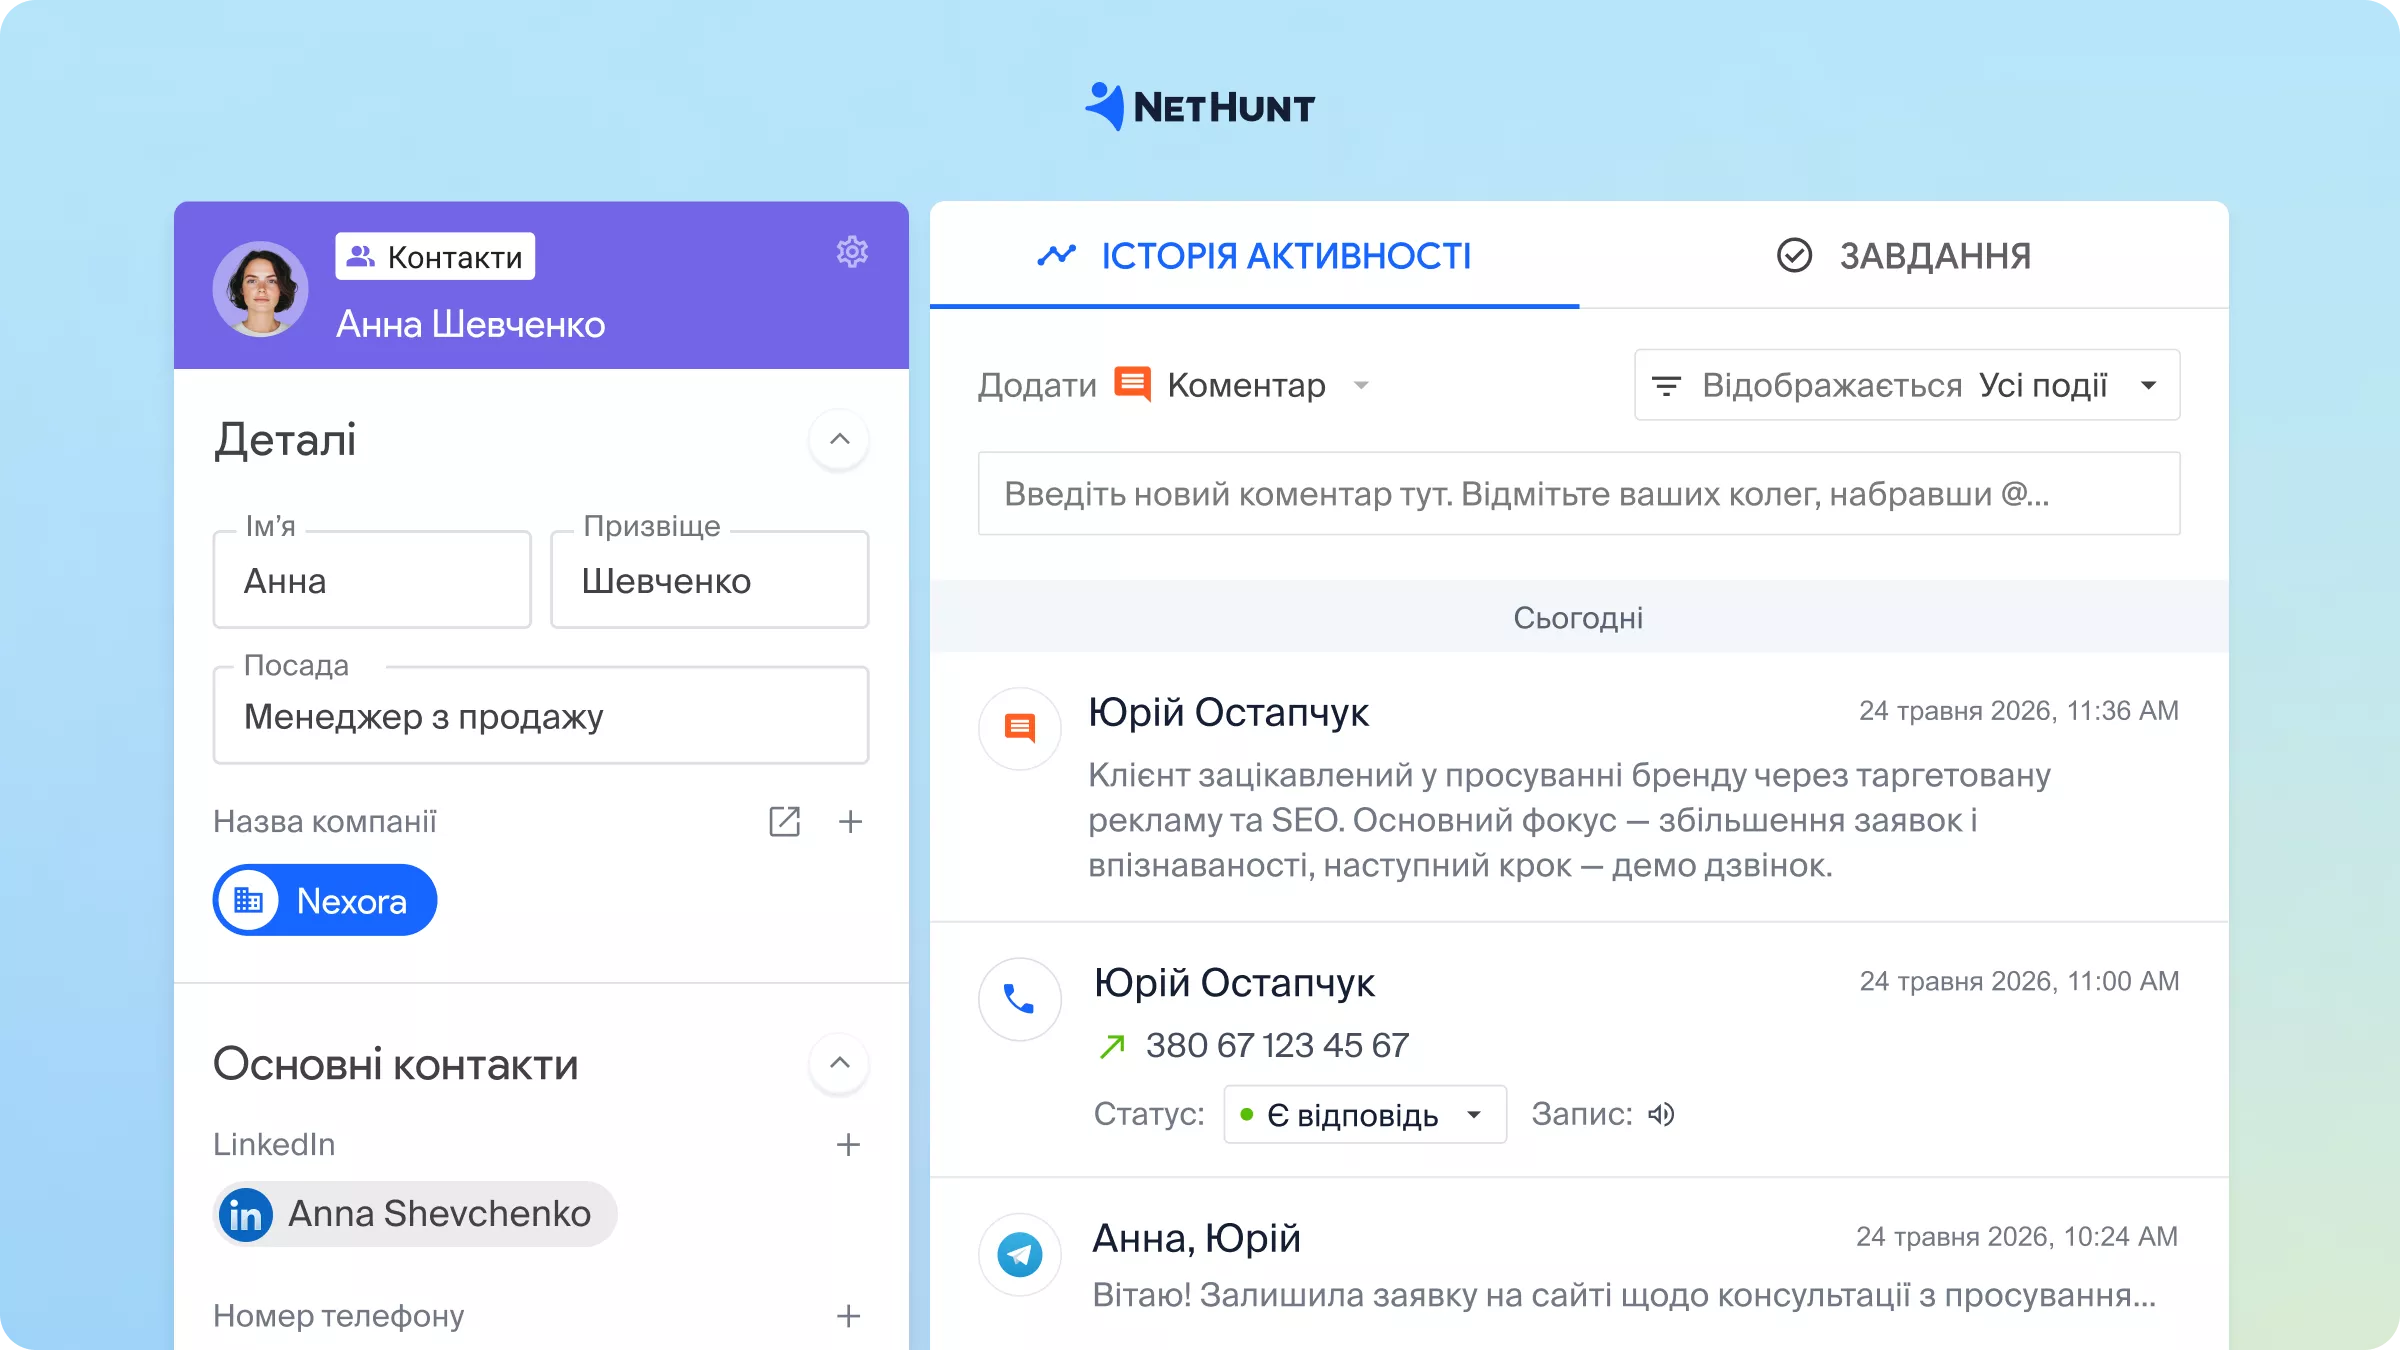
Task: Open Є відповідь status dropdown
Action: click(1365, 1114)
